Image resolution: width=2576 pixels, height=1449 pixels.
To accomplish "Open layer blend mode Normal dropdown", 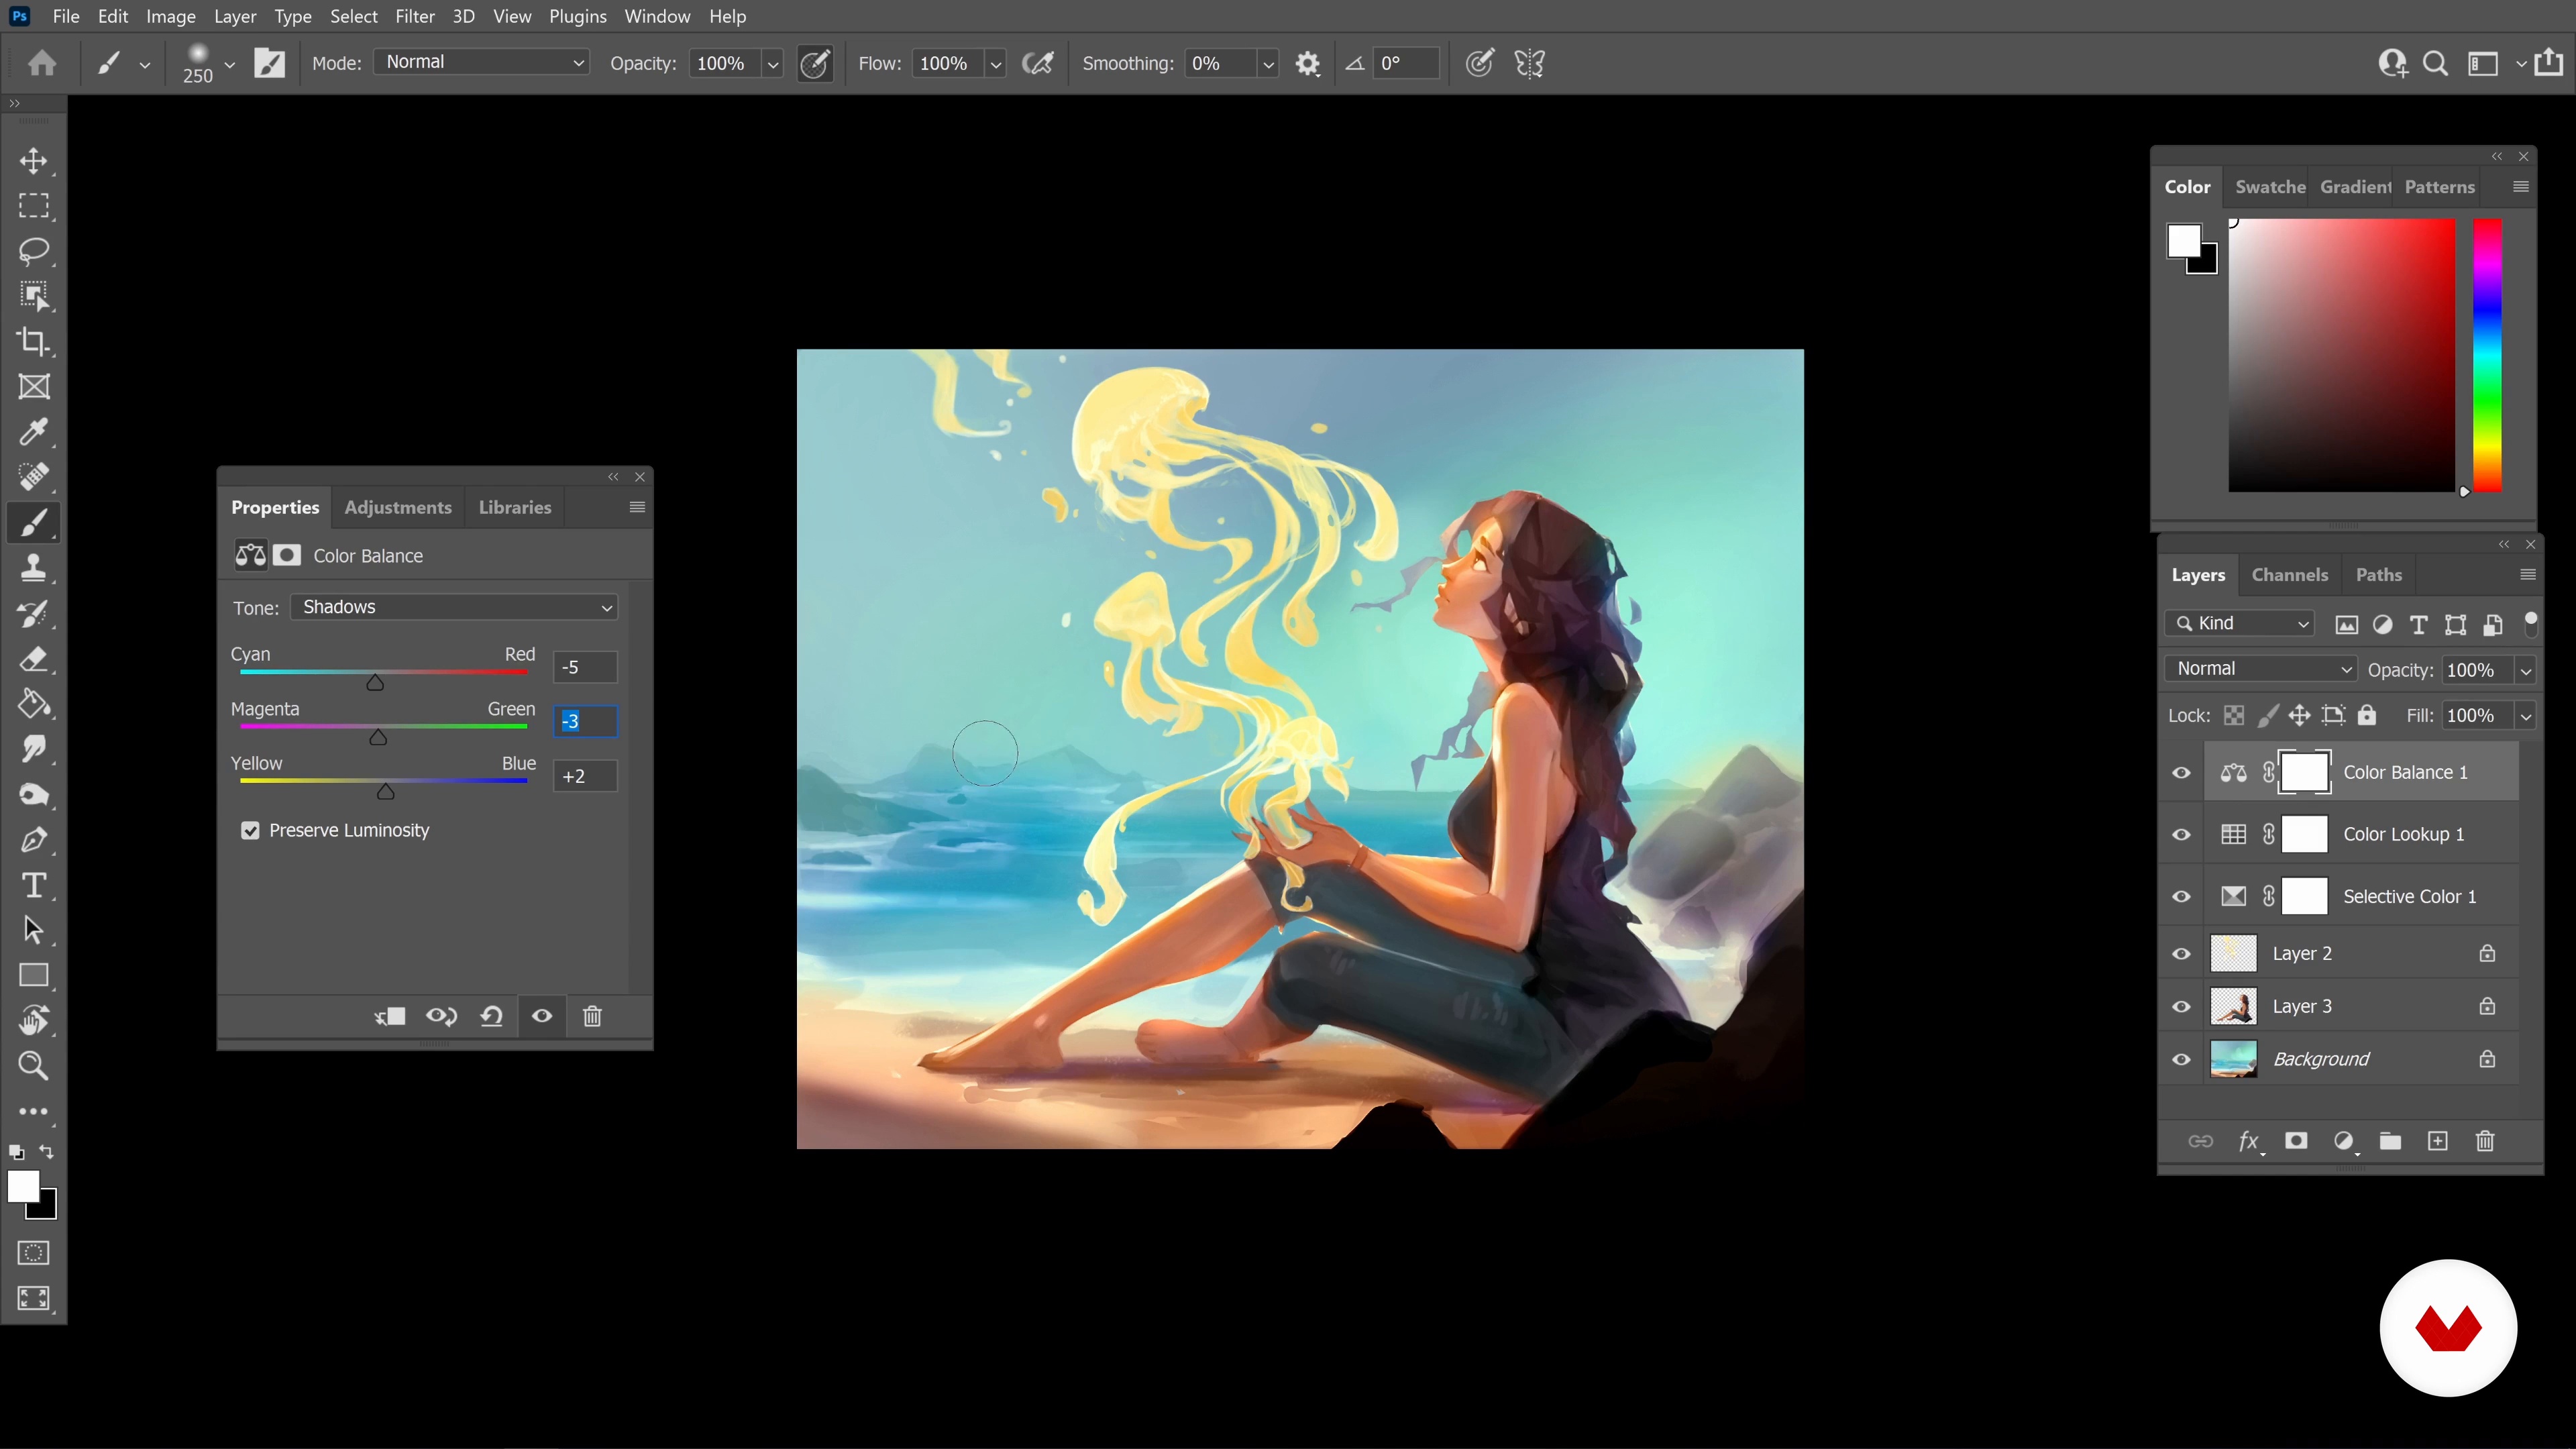I will tap(2261, 668).
